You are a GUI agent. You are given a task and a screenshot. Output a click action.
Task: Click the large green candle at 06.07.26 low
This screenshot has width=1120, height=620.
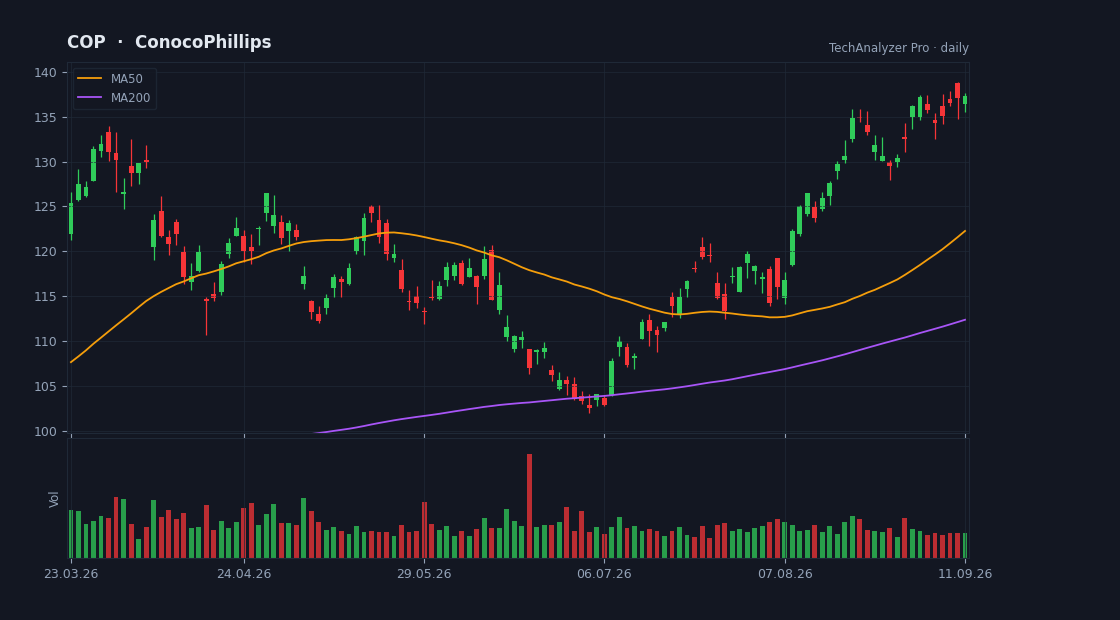point(611,378)
